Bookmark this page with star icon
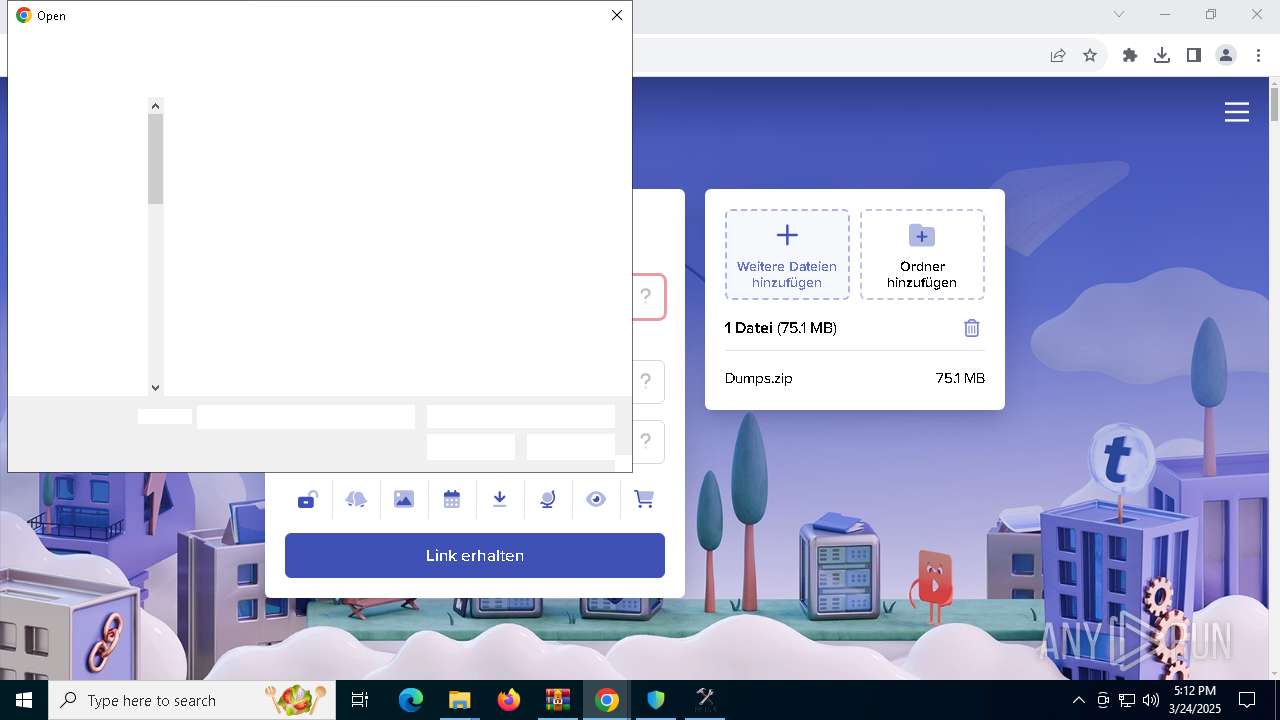Screen dimensions: 1280x720 [1090, 55]
